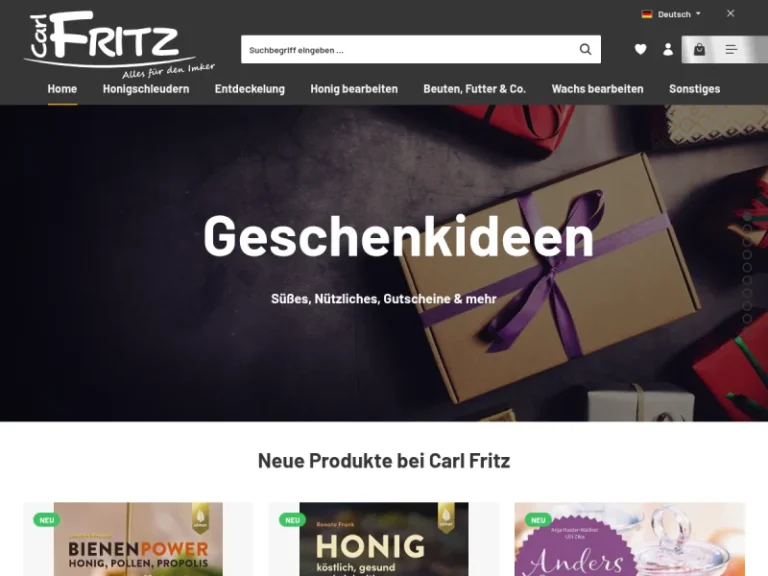Open the Bienenpower book product thumbnail
This screenshot has width=768, height=576.
(138, 539)
